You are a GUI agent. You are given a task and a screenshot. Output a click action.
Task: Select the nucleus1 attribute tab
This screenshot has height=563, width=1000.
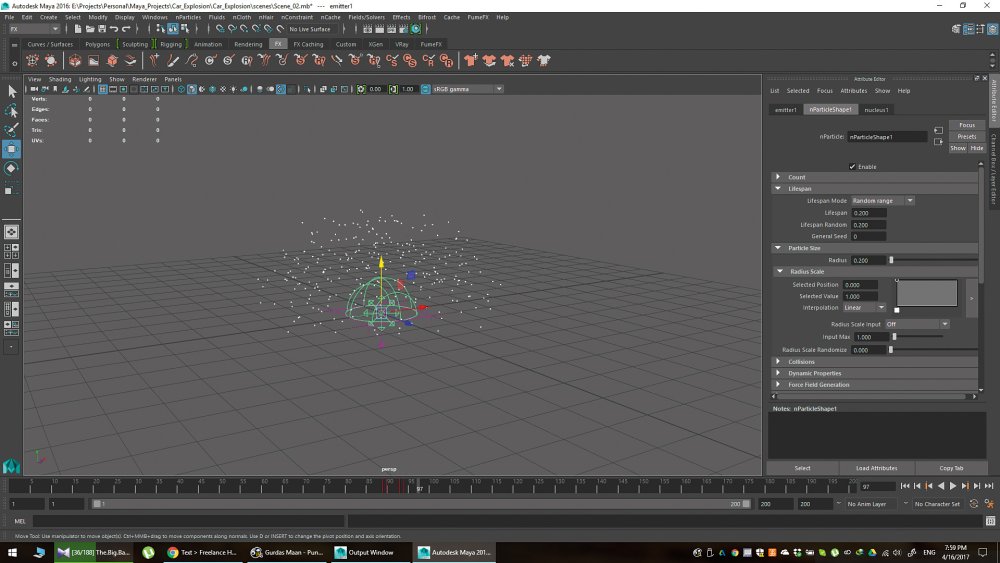tap(876, 110)
